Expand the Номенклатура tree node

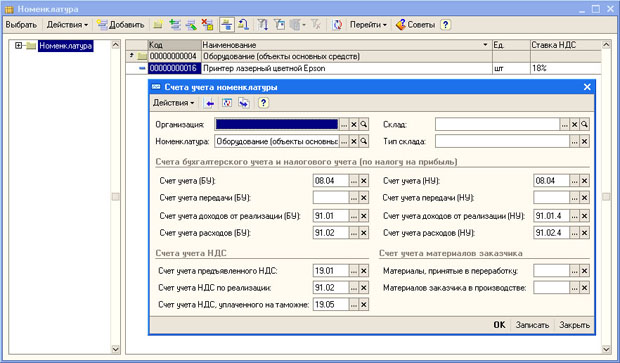pos(18,45)
